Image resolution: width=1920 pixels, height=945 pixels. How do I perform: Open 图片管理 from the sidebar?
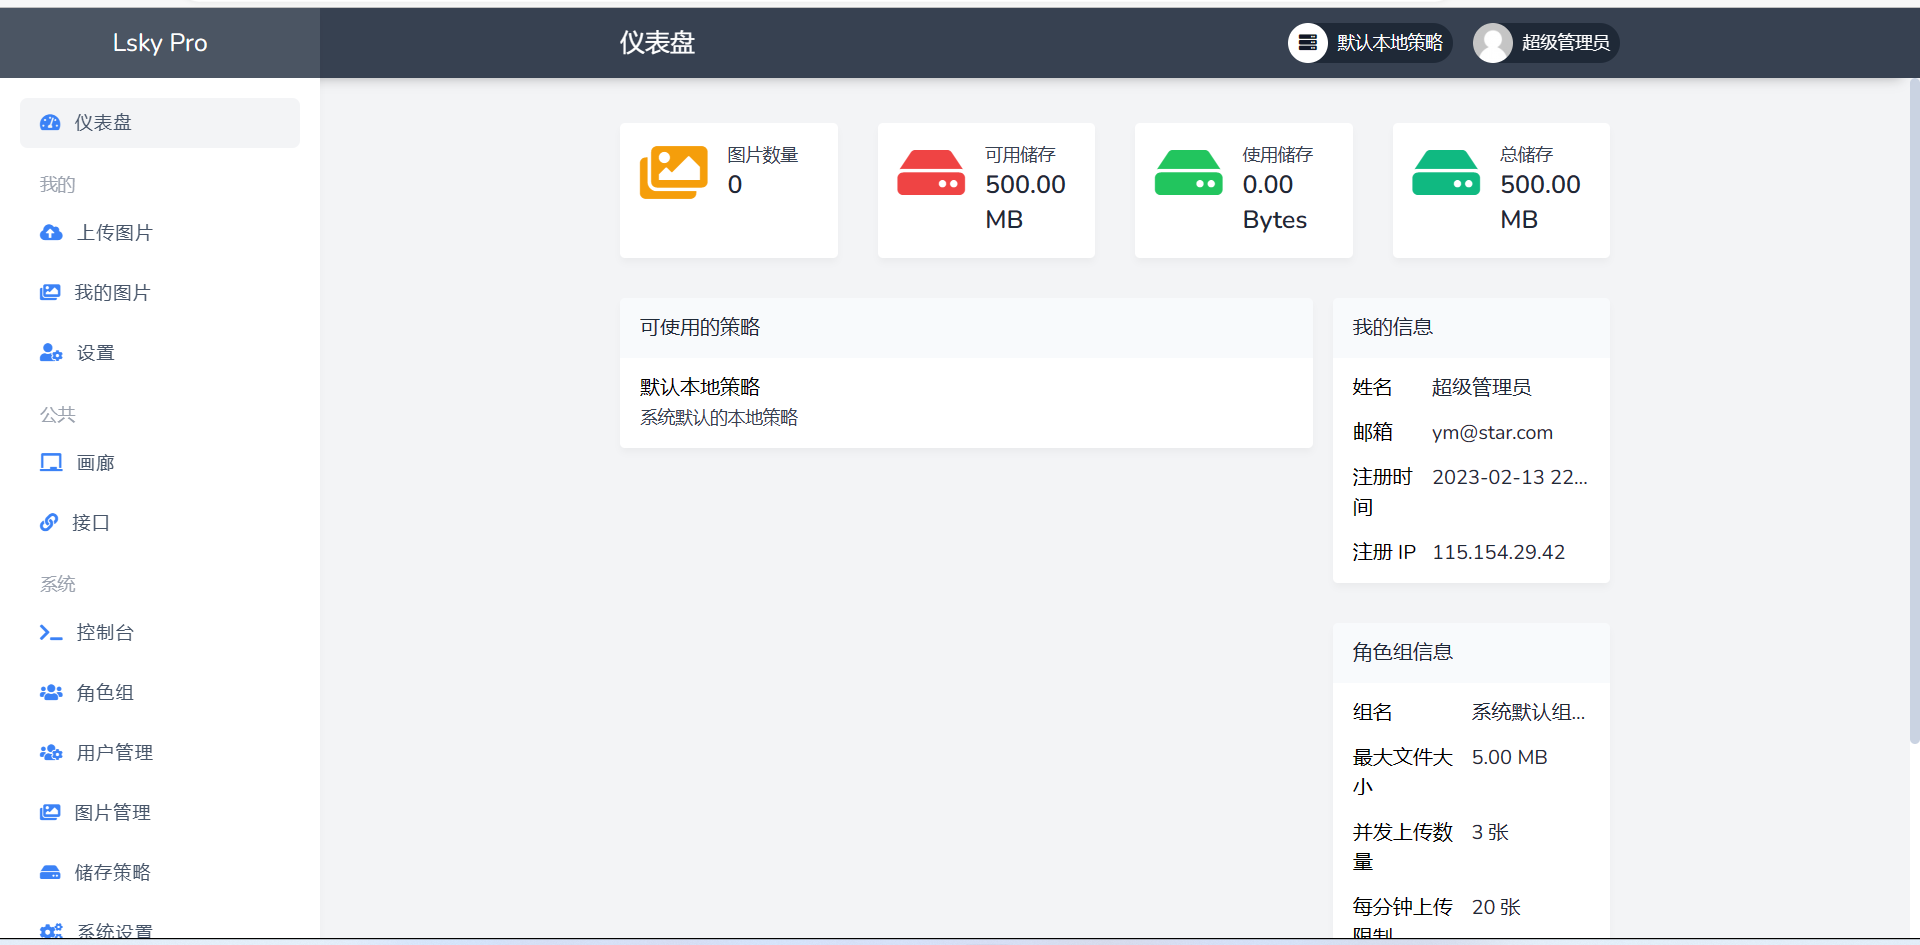pyautogui.click(x=112, y=813)
